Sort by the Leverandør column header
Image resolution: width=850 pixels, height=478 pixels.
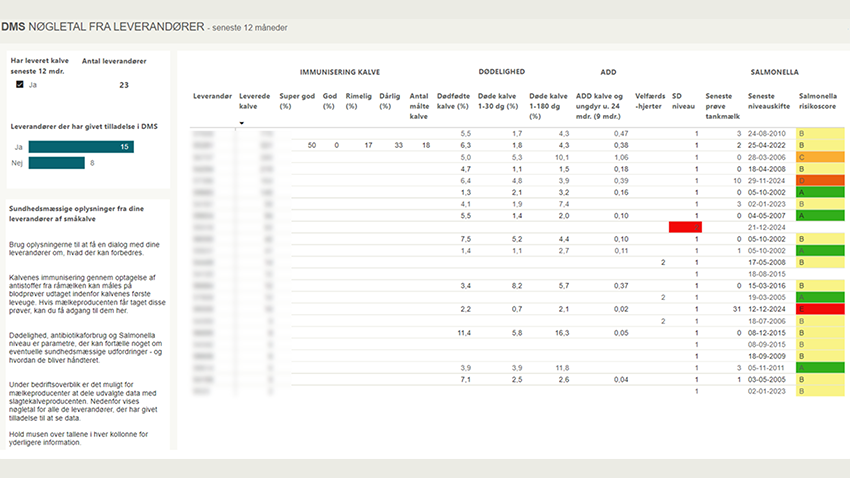coord(211,96)
